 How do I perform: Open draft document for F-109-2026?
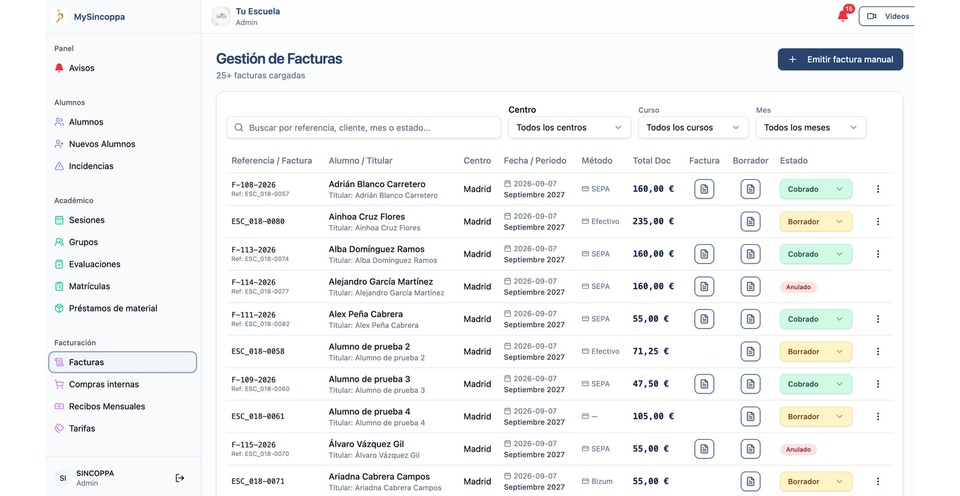click(x=751, y=384)
